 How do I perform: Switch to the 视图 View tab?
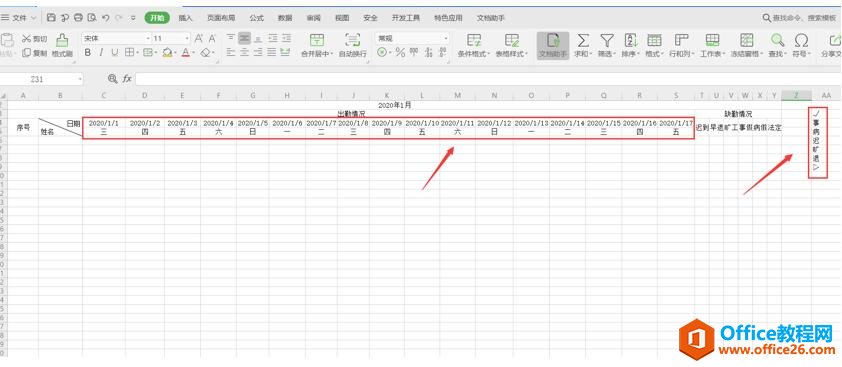point(342,18)
